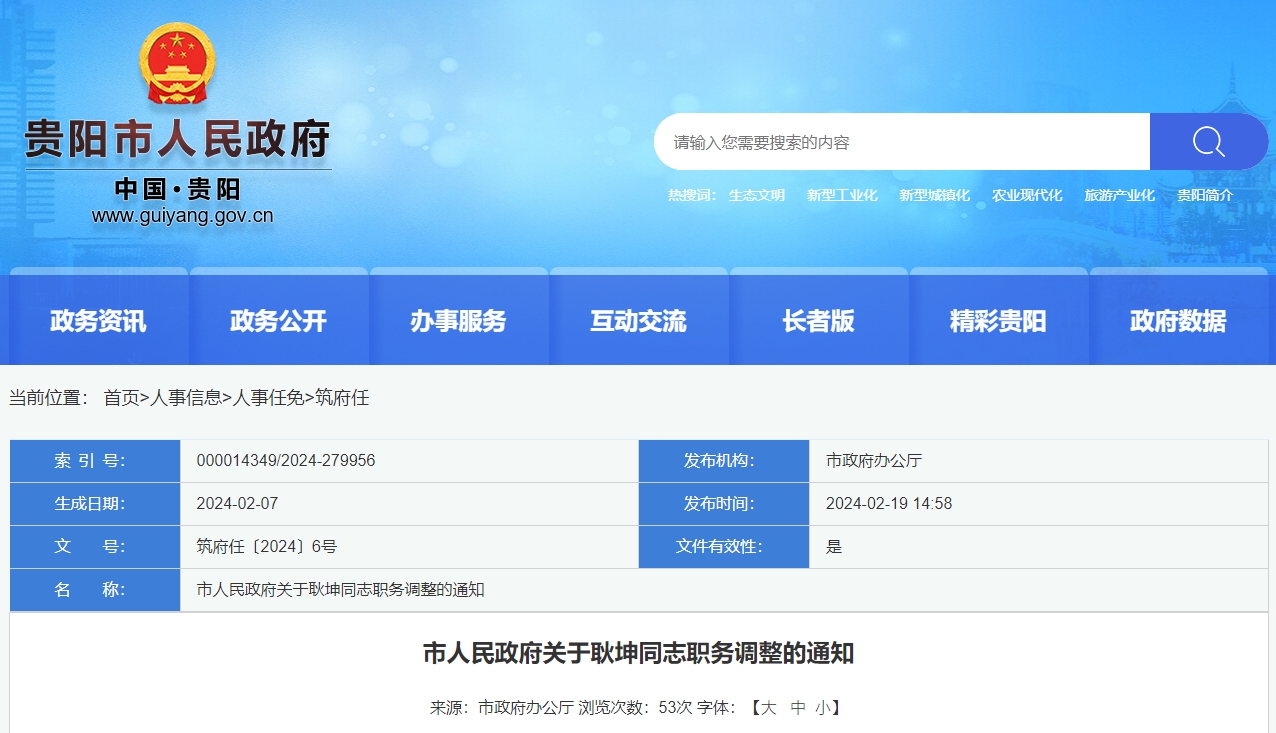Type in the search input field

(900, 142)
